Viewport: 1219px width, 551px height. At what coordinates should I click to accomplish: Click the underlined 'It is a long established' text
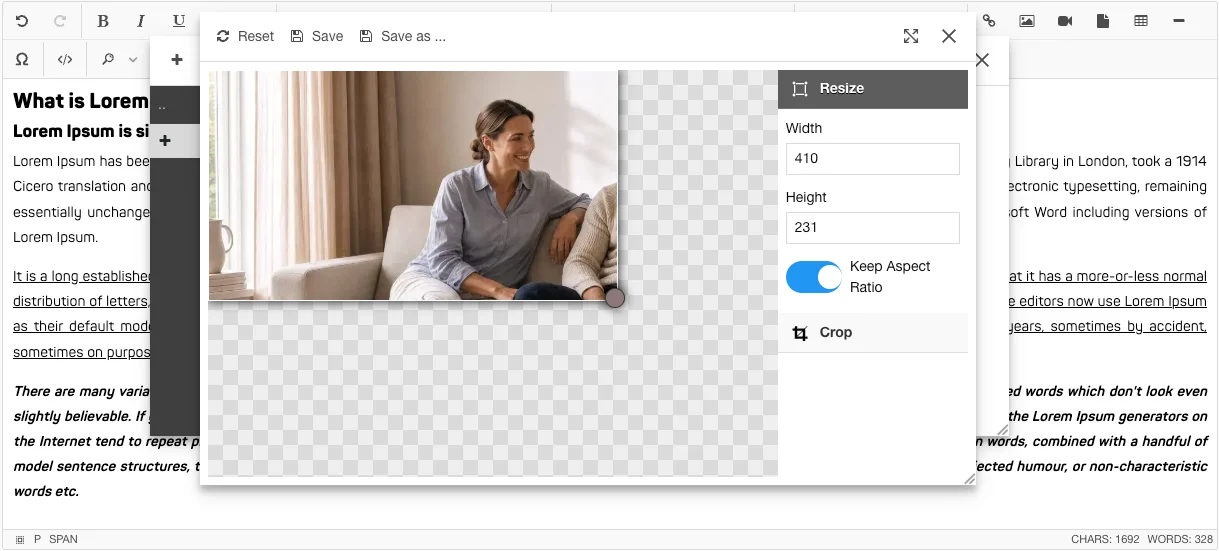point(81,276)
